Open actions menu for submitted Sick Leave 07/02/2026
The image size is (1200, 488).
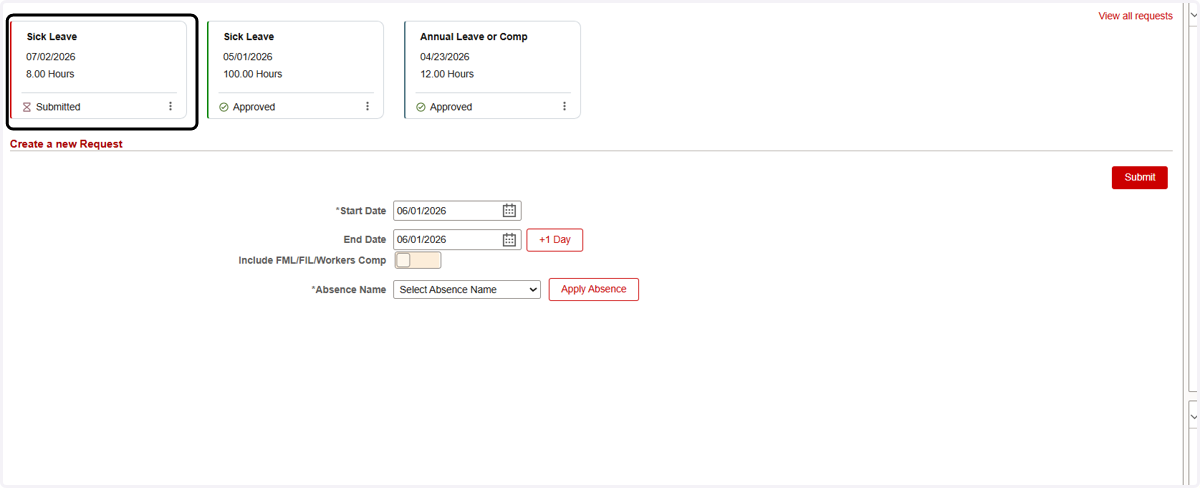(x=170, y=106)
